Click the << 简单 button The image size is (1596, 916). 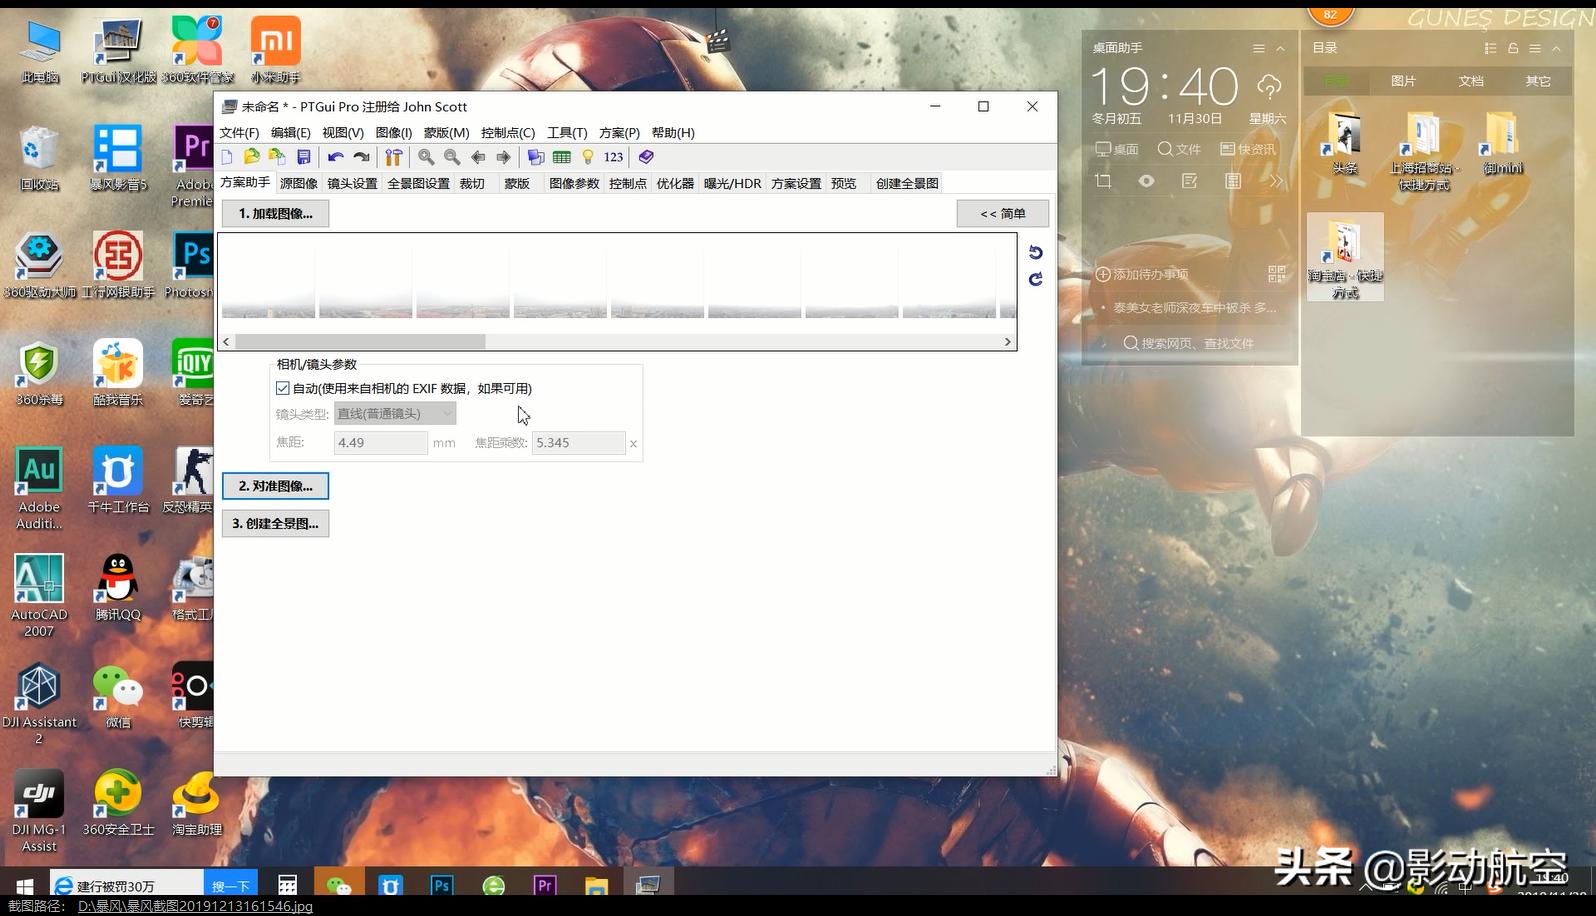click(1002, 213)
